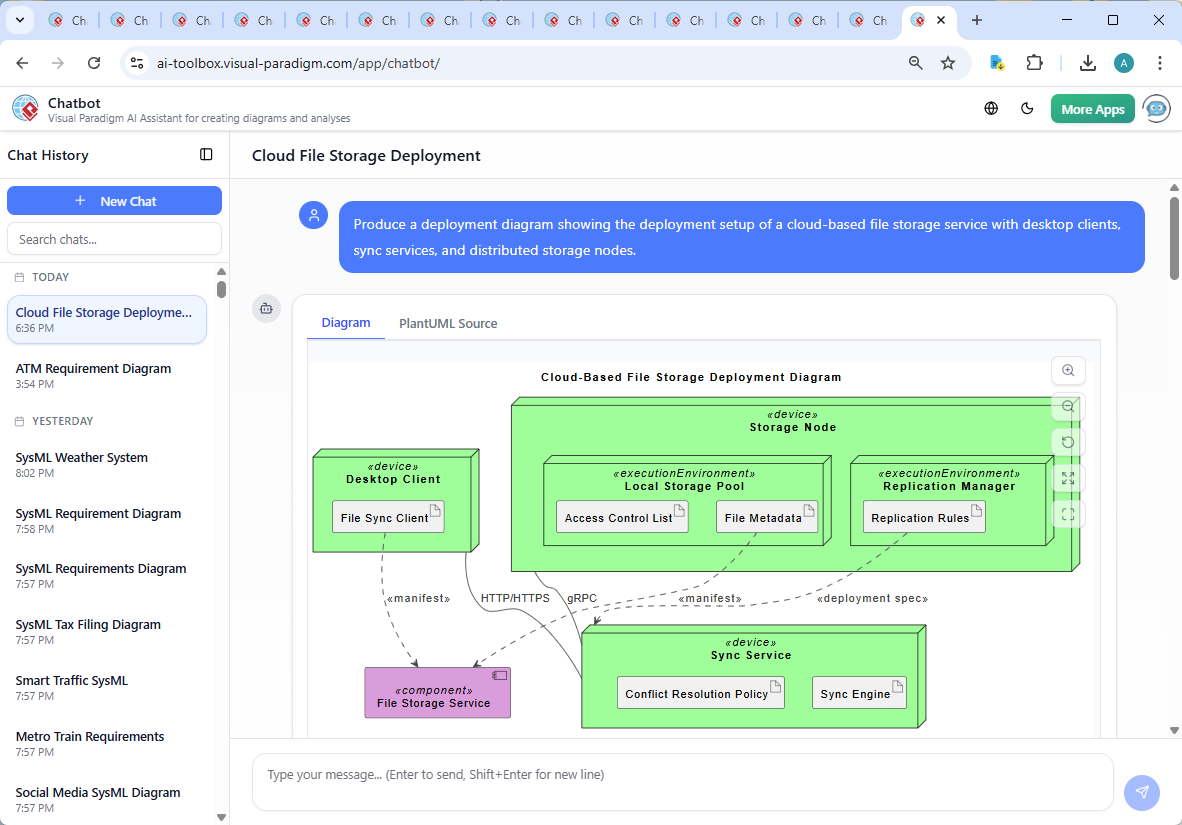Reset the diagram view
Viewport: 1182px width, 825px height.
coord(1068,443)
